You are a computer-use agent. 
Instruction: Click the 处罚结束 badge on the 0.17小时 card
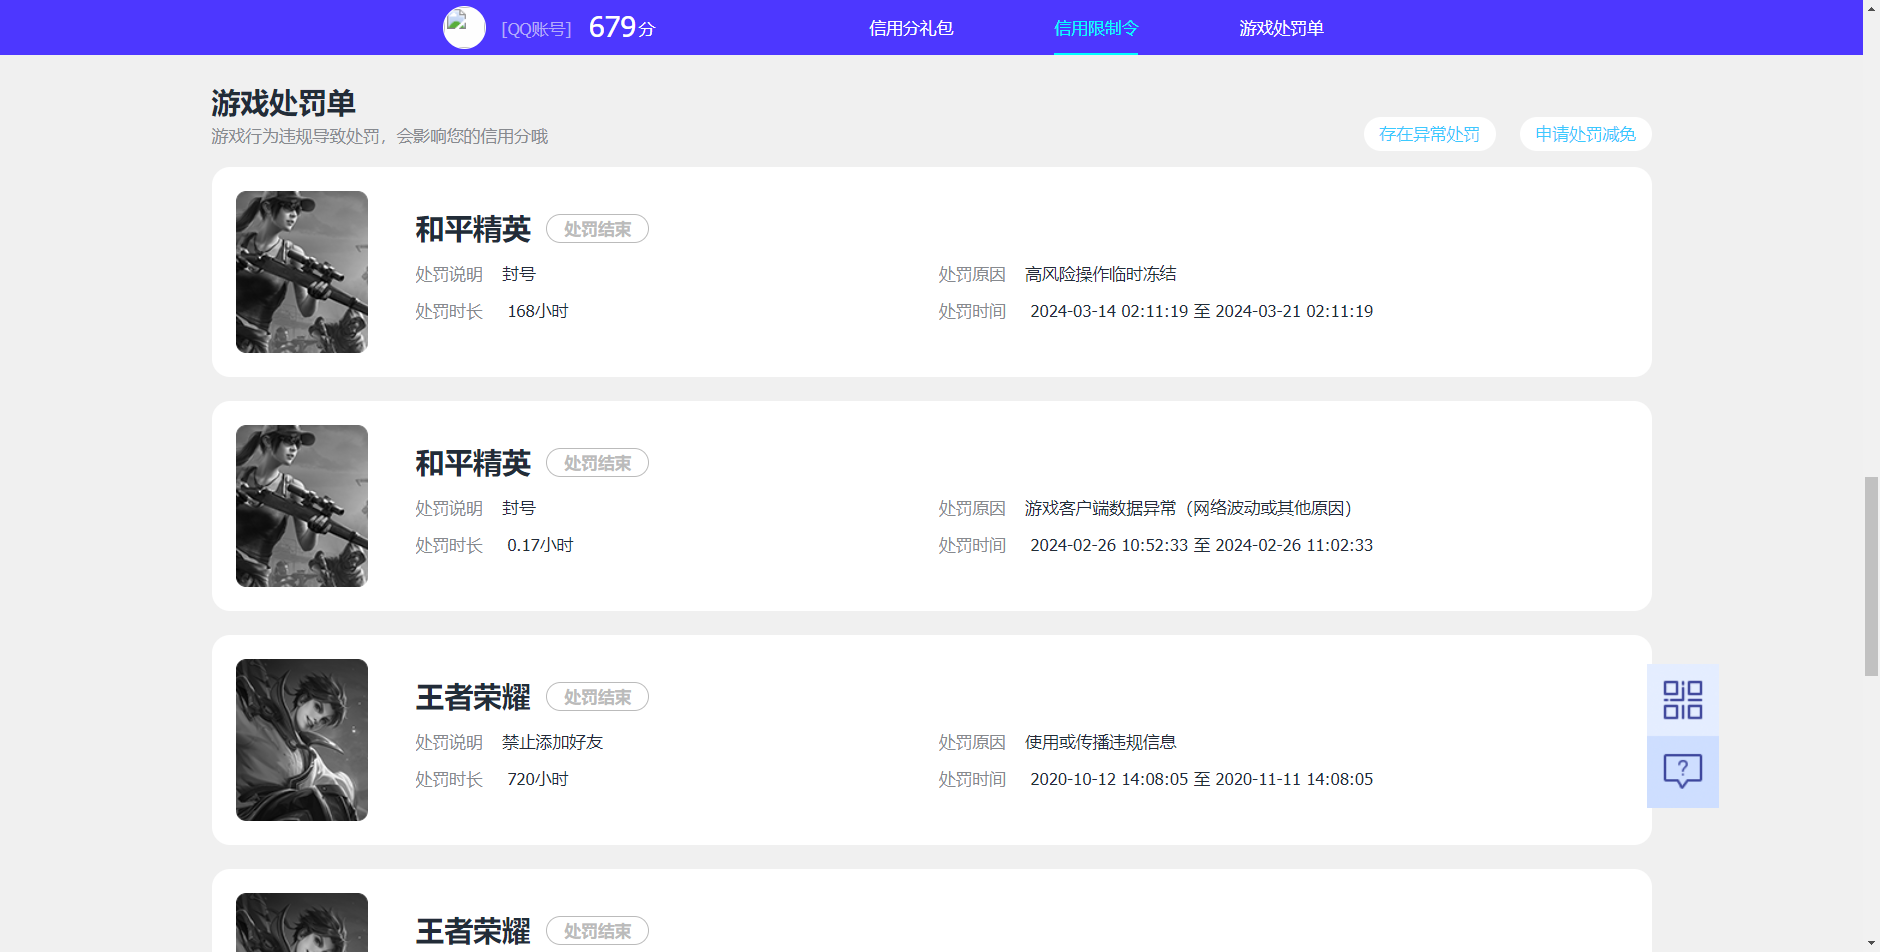tap(597, 463)
